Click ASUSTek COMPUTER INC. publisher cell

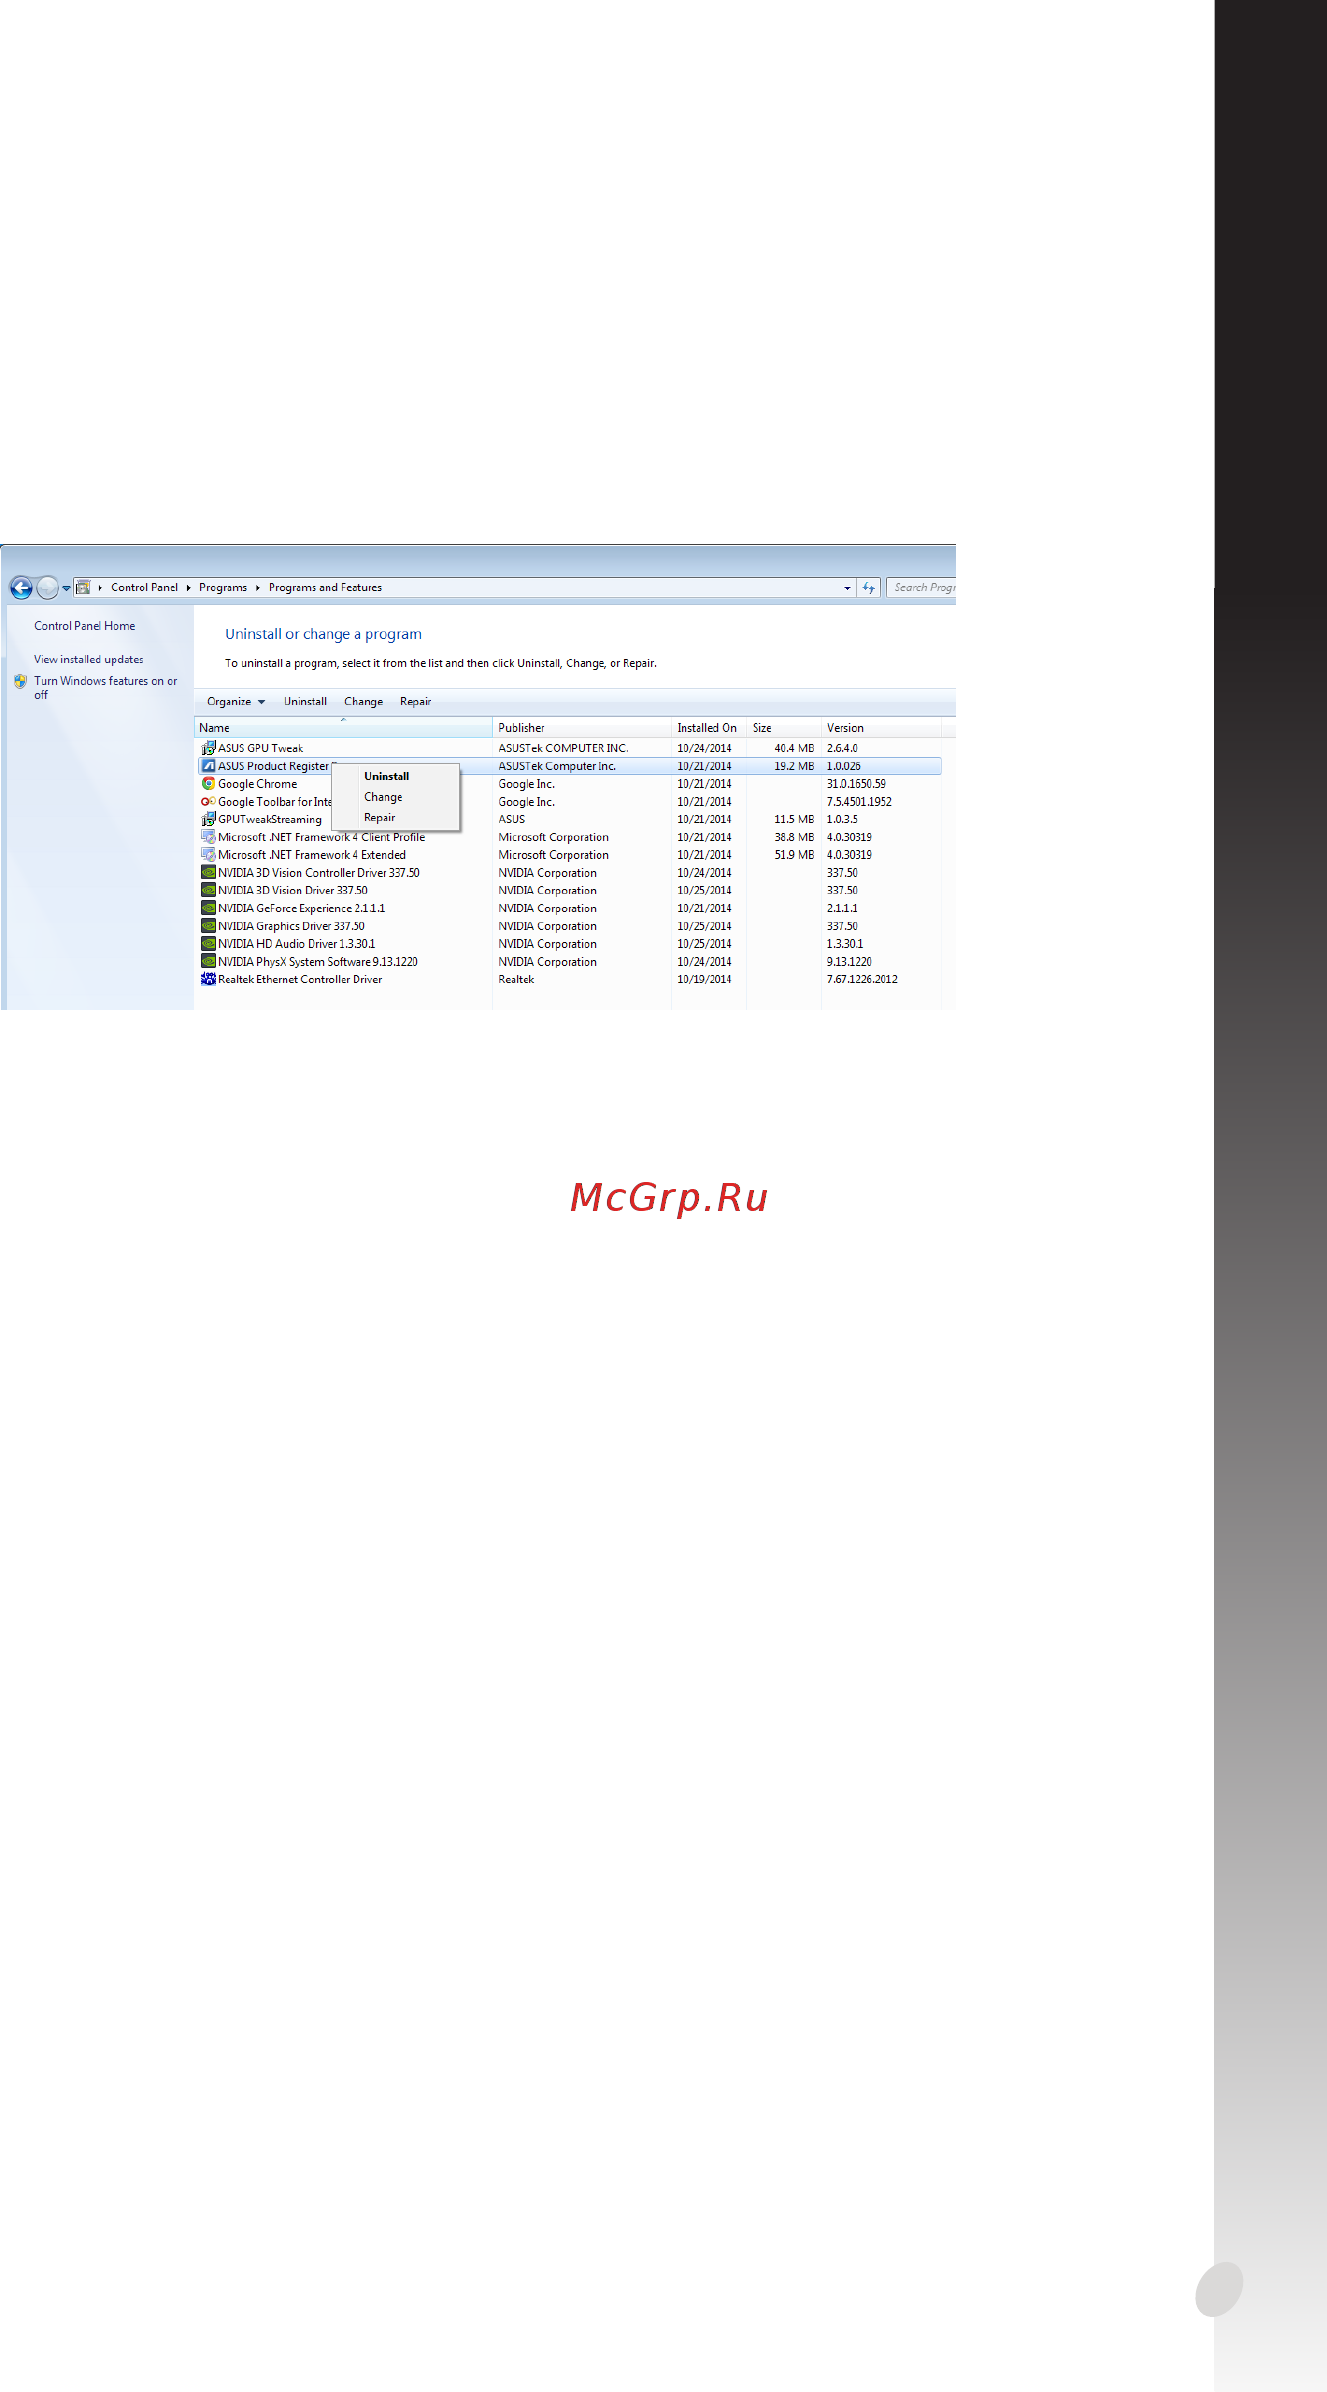click(x=563, y=748)
